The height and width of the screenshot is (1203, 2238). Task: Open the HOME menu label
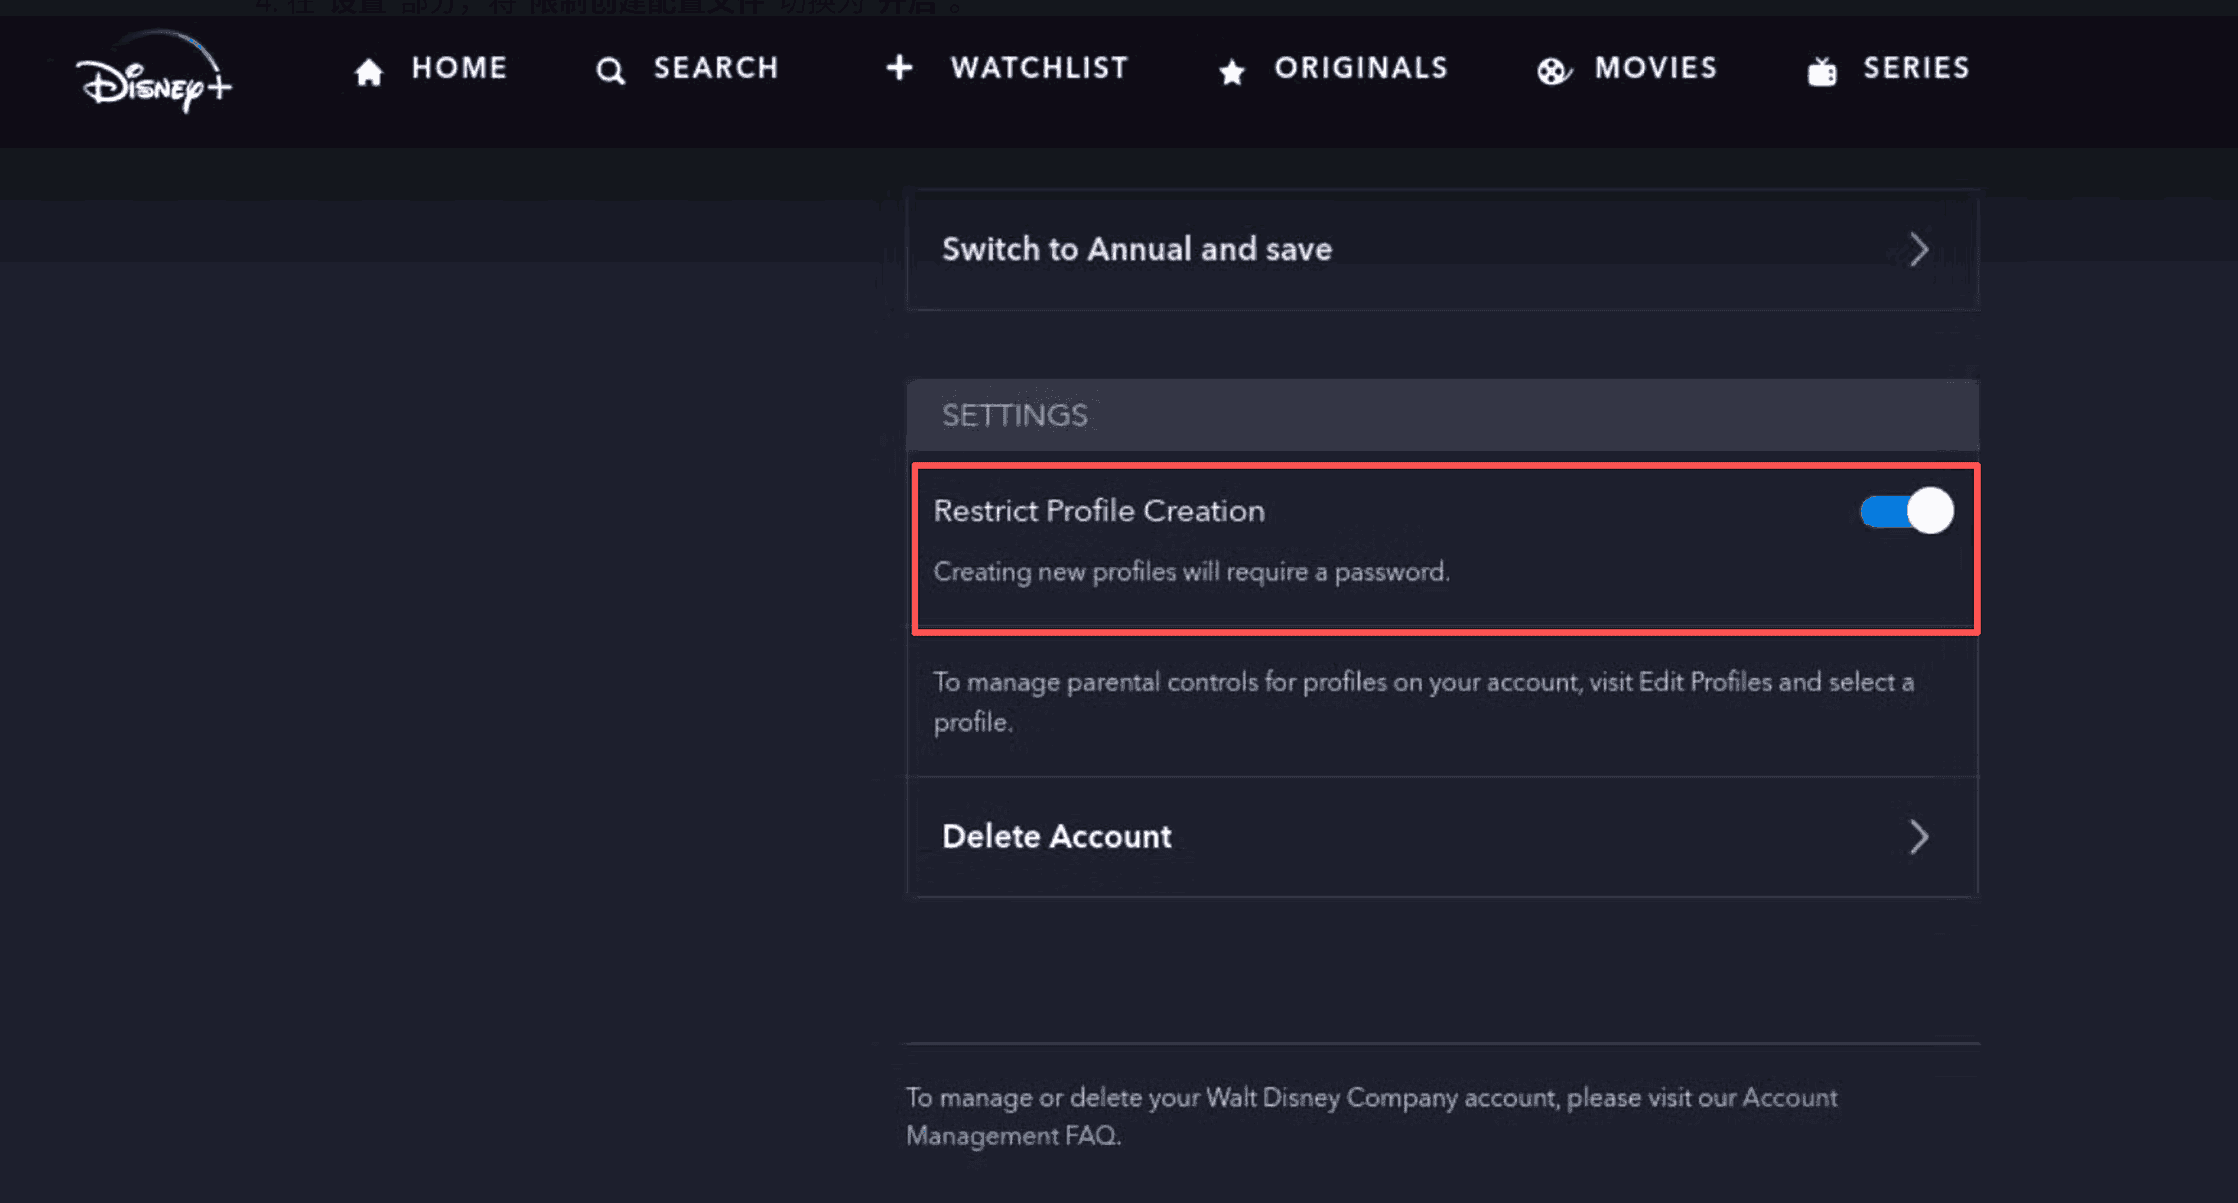(x=459, y=68)
